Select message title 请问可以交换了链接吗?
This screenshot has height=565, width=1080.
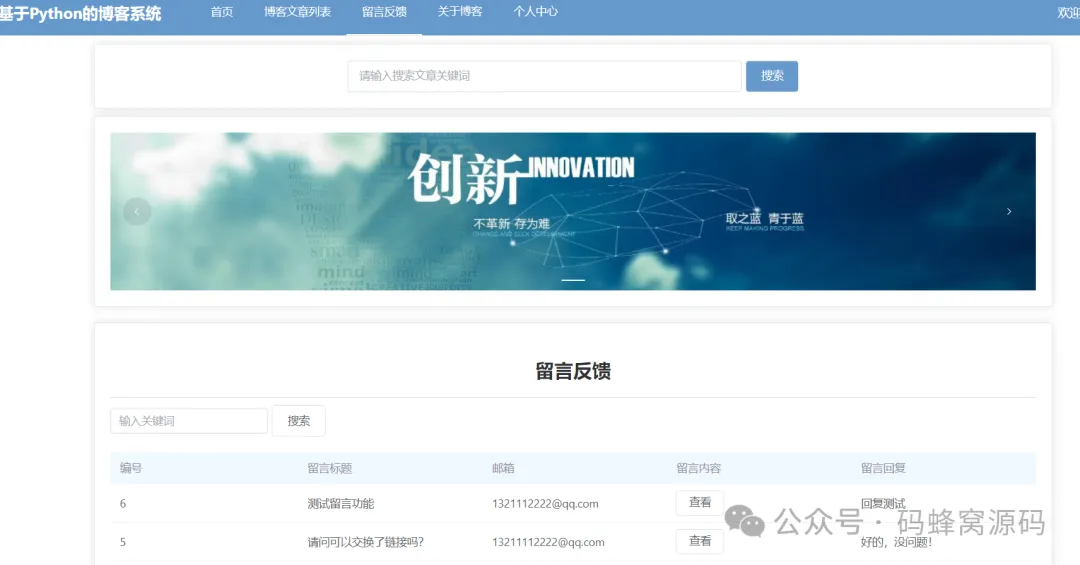[x=365, y=542]
